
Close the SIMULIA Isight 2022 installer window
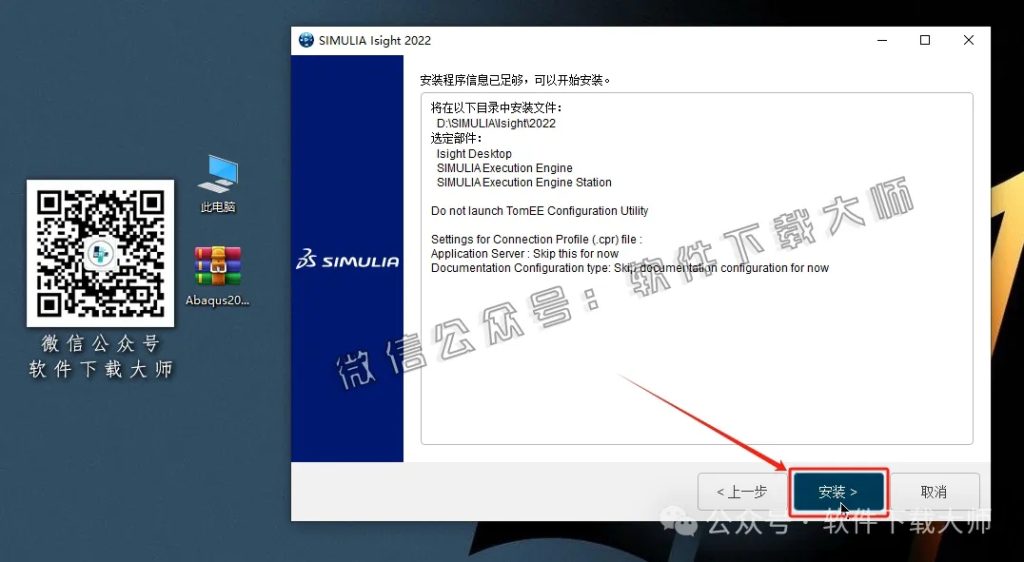(968, 40)
